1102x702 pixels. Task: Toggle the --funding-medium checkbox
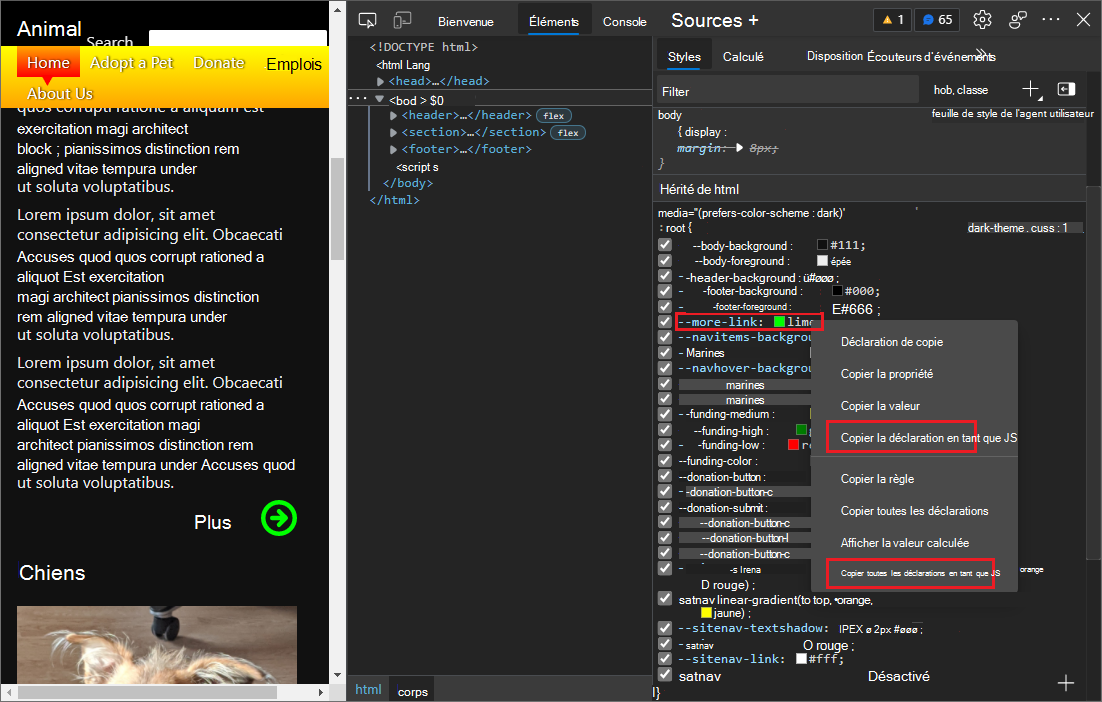click(x=665, y=414)
